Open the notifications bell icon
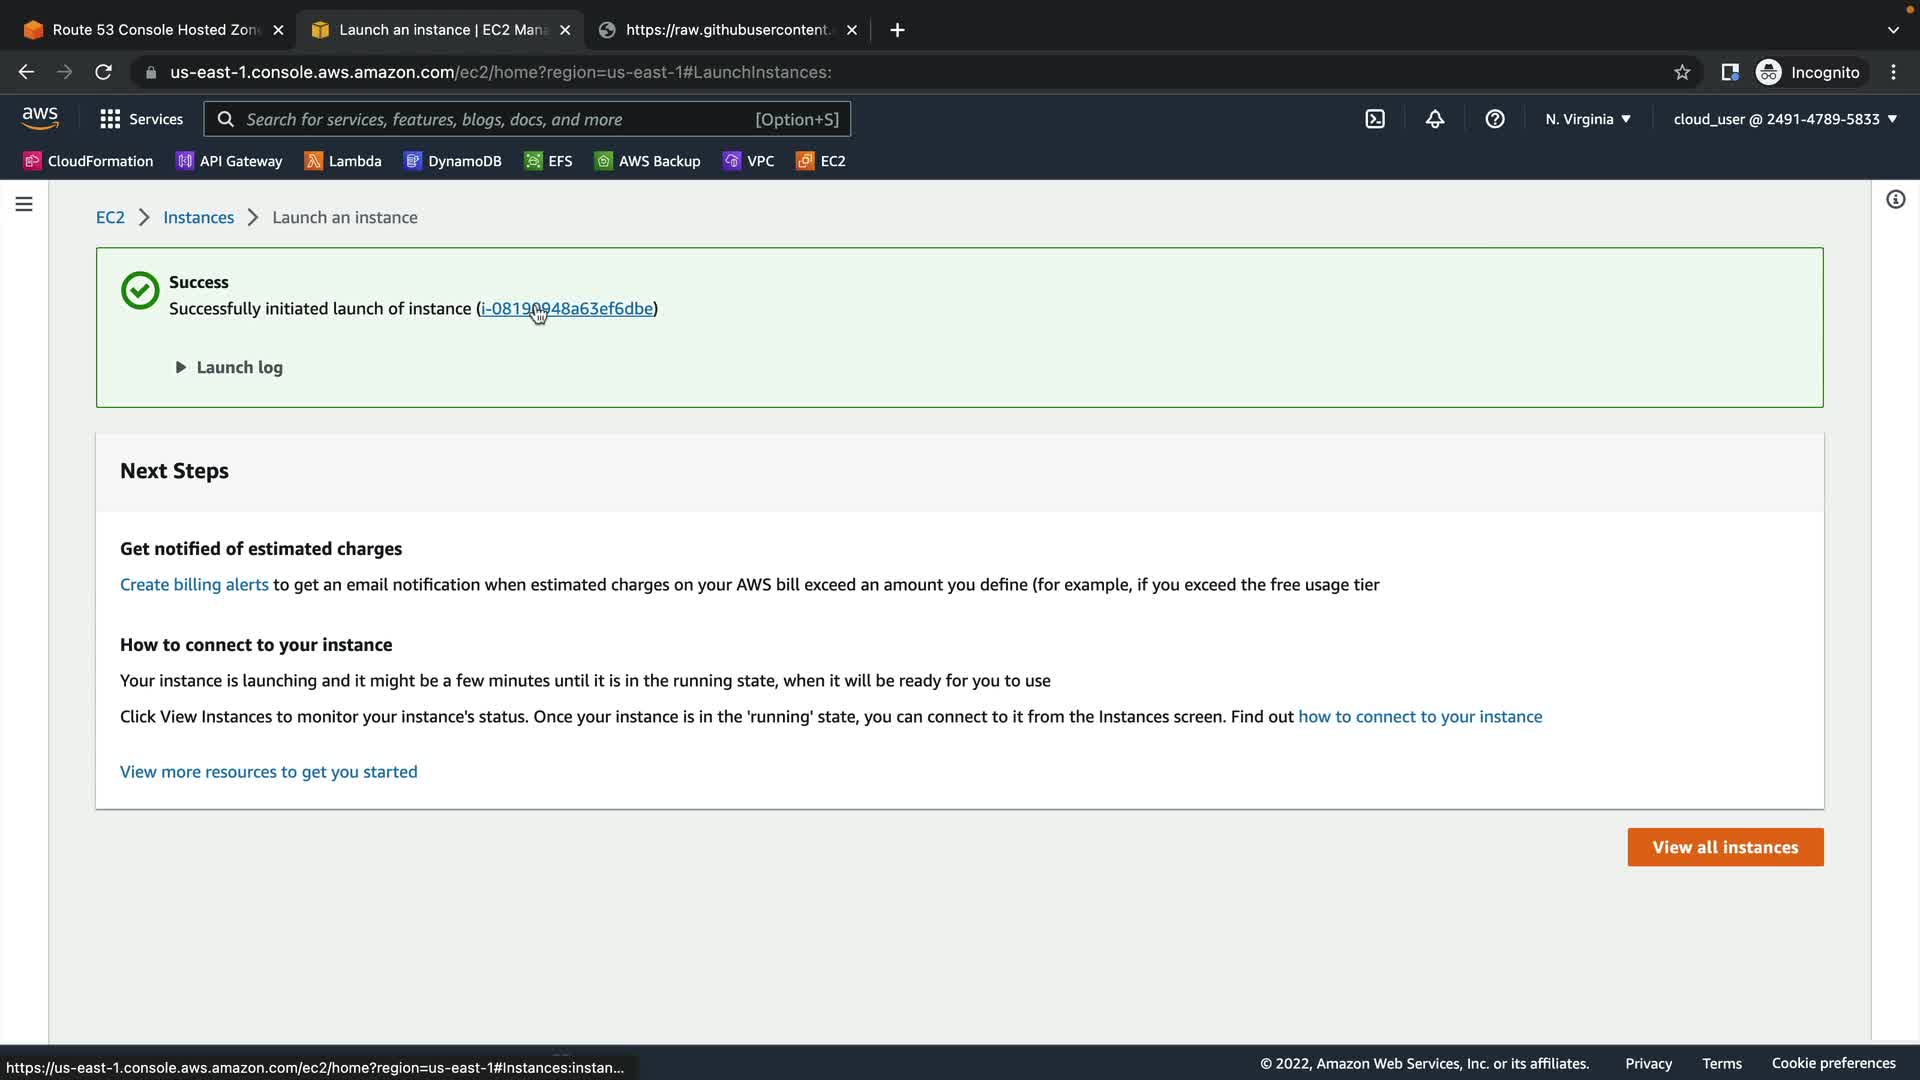This screenshot has width=1920, height=1080. point(1435,119)
